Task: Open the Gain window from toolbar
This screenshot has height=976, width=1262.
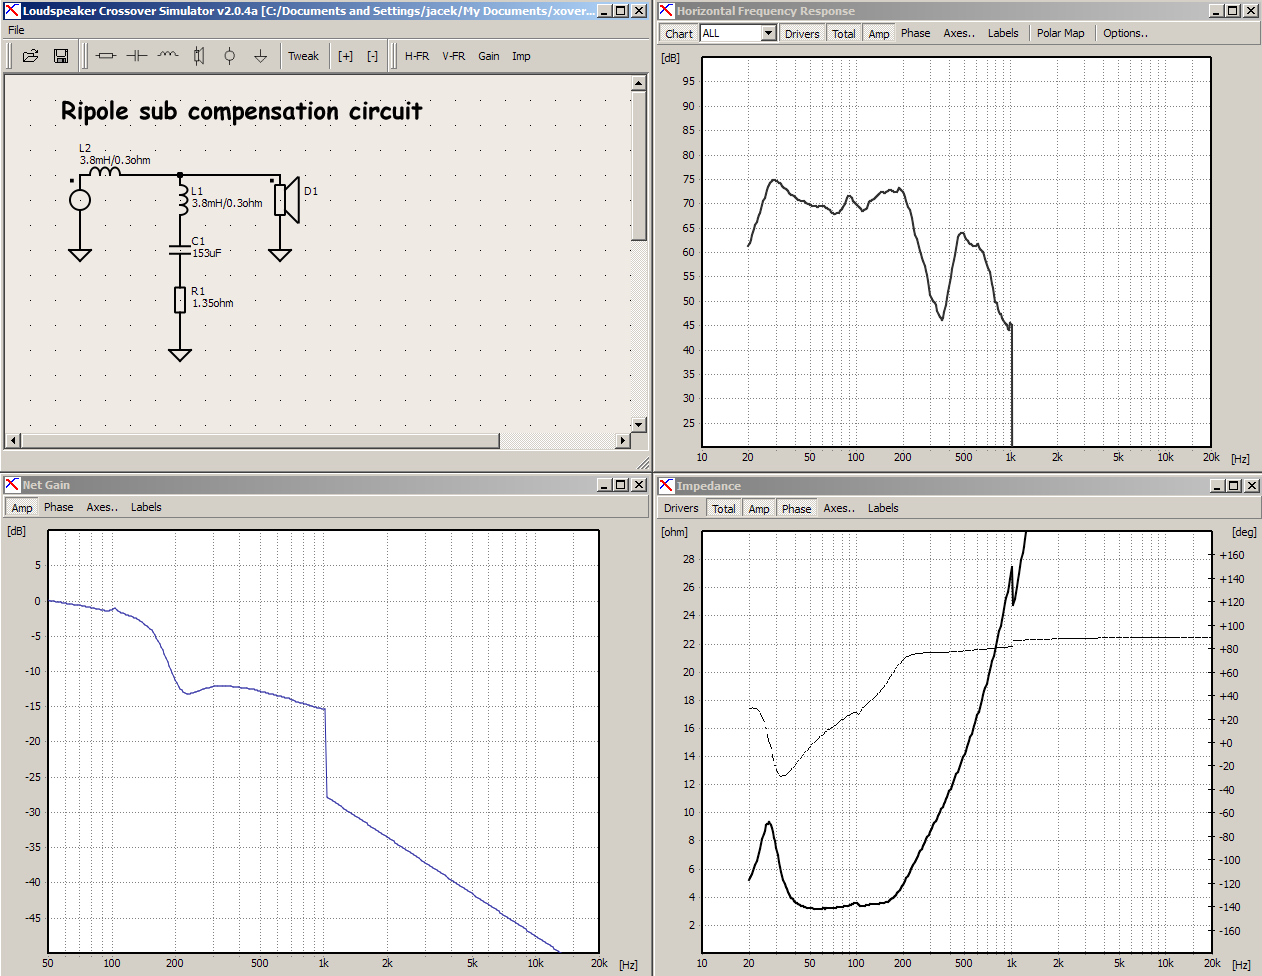Action: [489, 56]
